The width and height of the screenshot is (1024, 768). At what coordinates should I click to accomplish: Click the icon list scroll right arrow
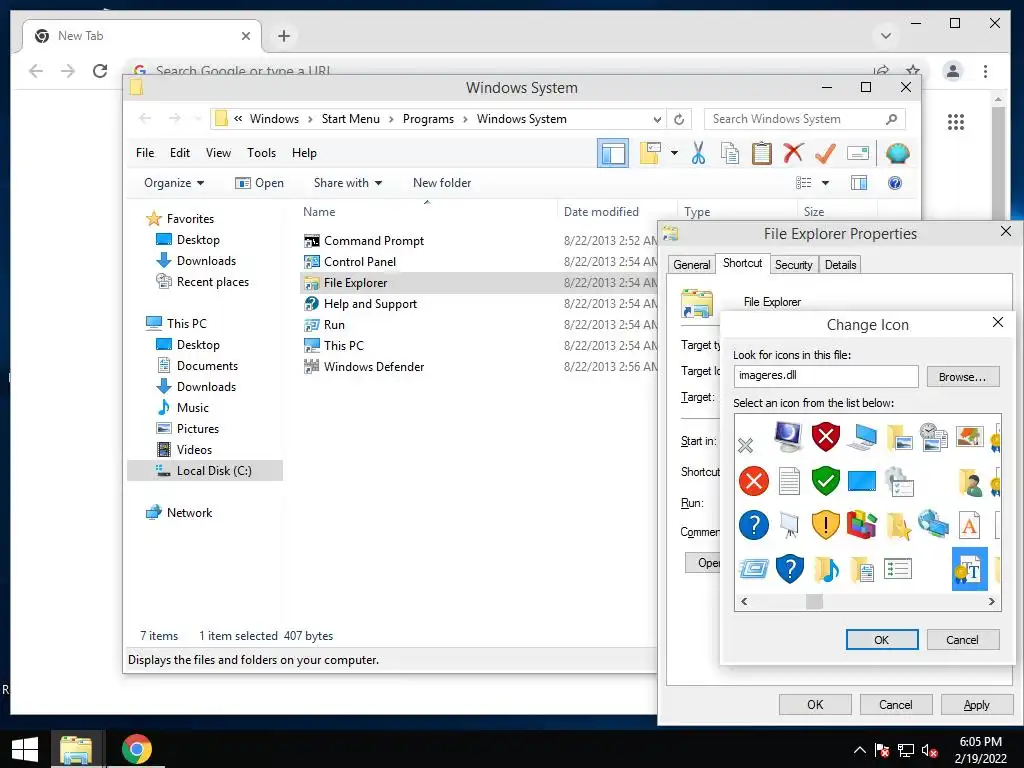point(991,601)
